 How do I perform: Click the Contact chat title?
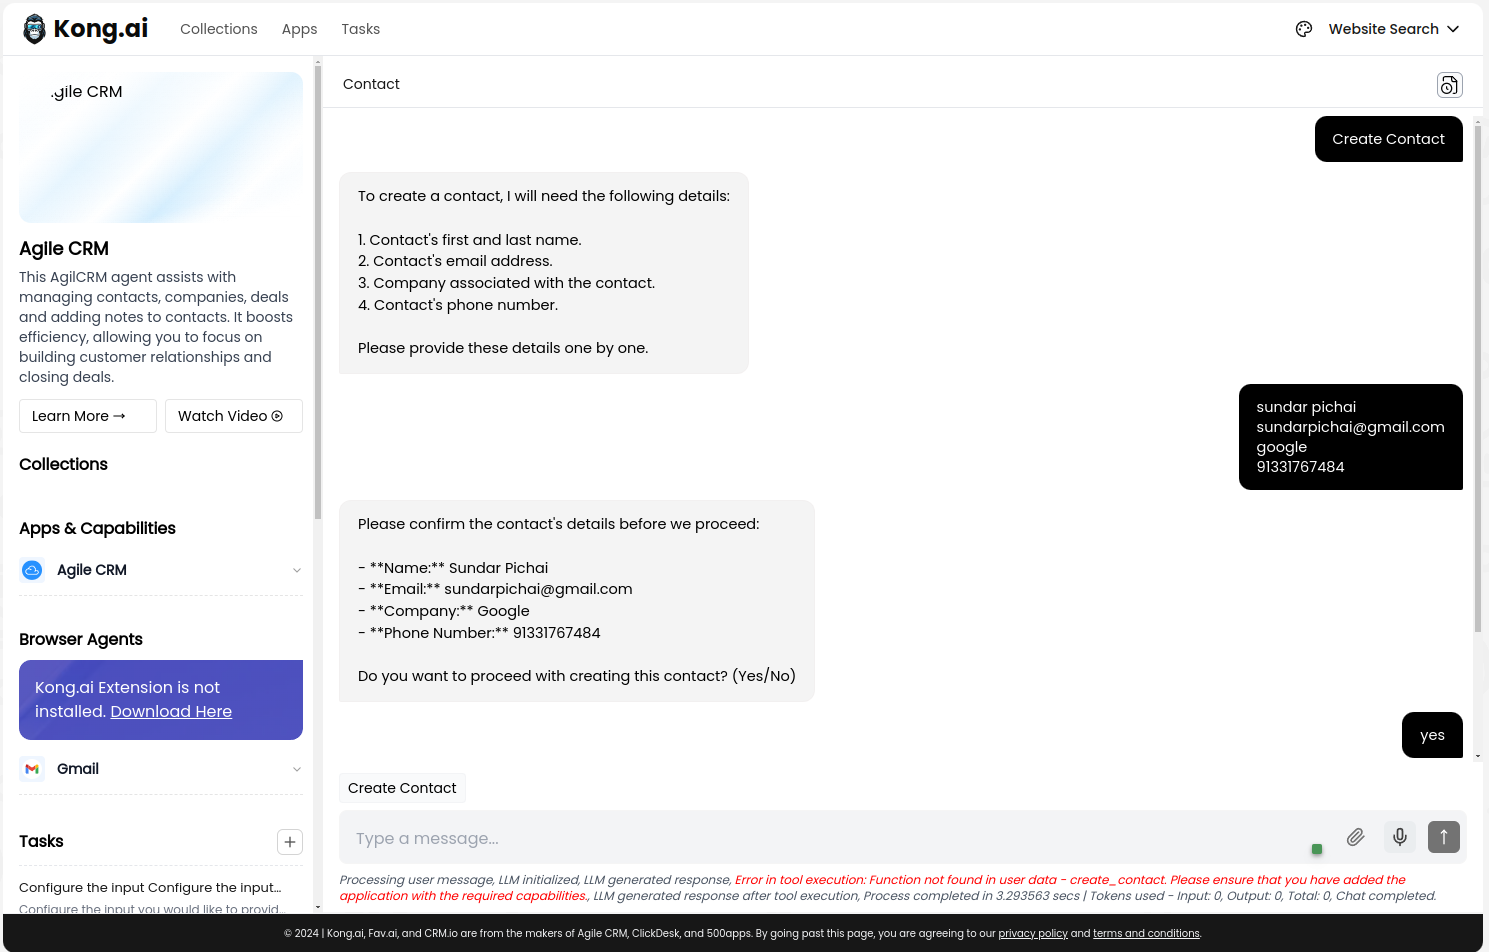(x=371, y=84)
